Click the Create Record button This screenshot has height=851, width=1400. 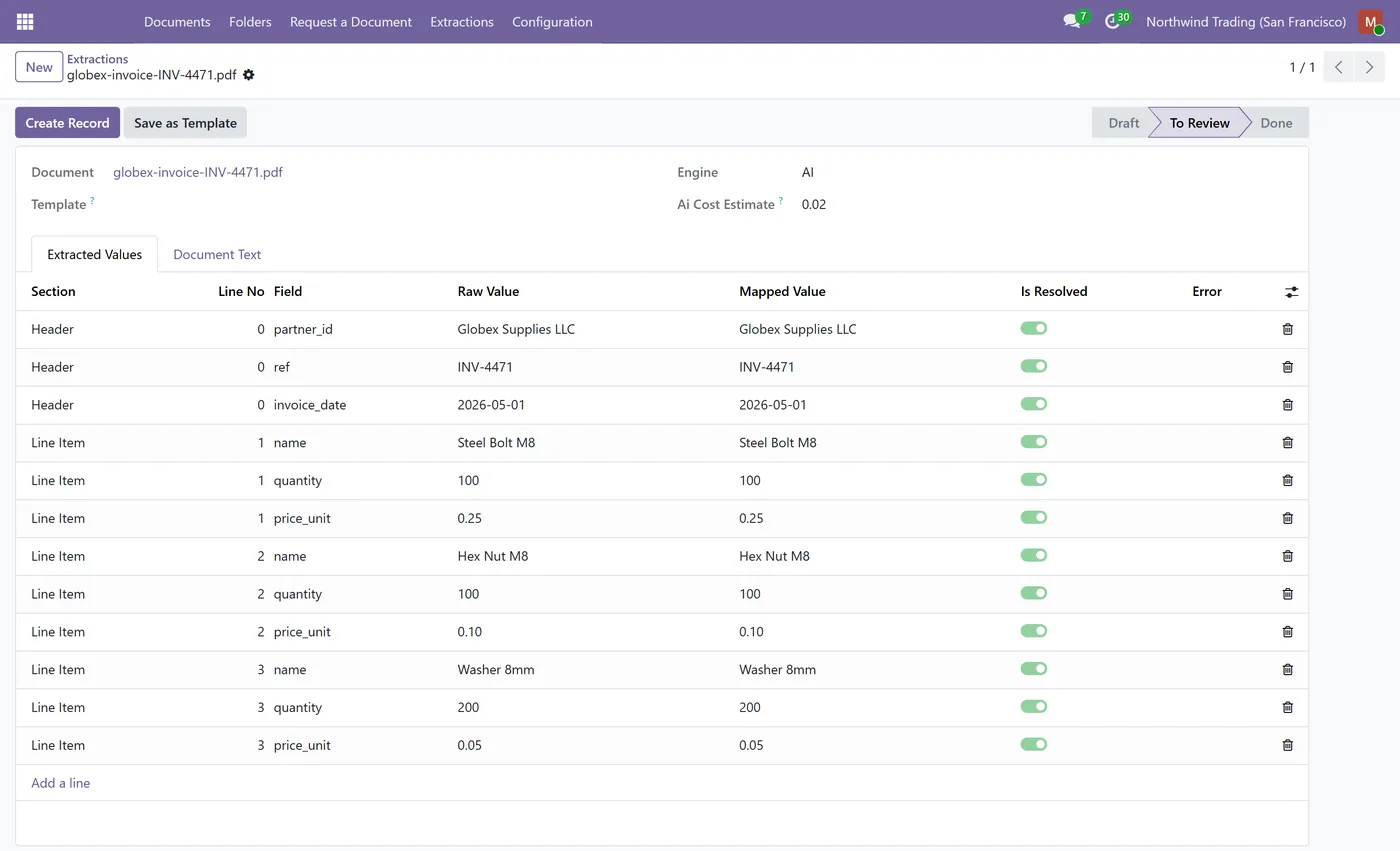(67, 123)
